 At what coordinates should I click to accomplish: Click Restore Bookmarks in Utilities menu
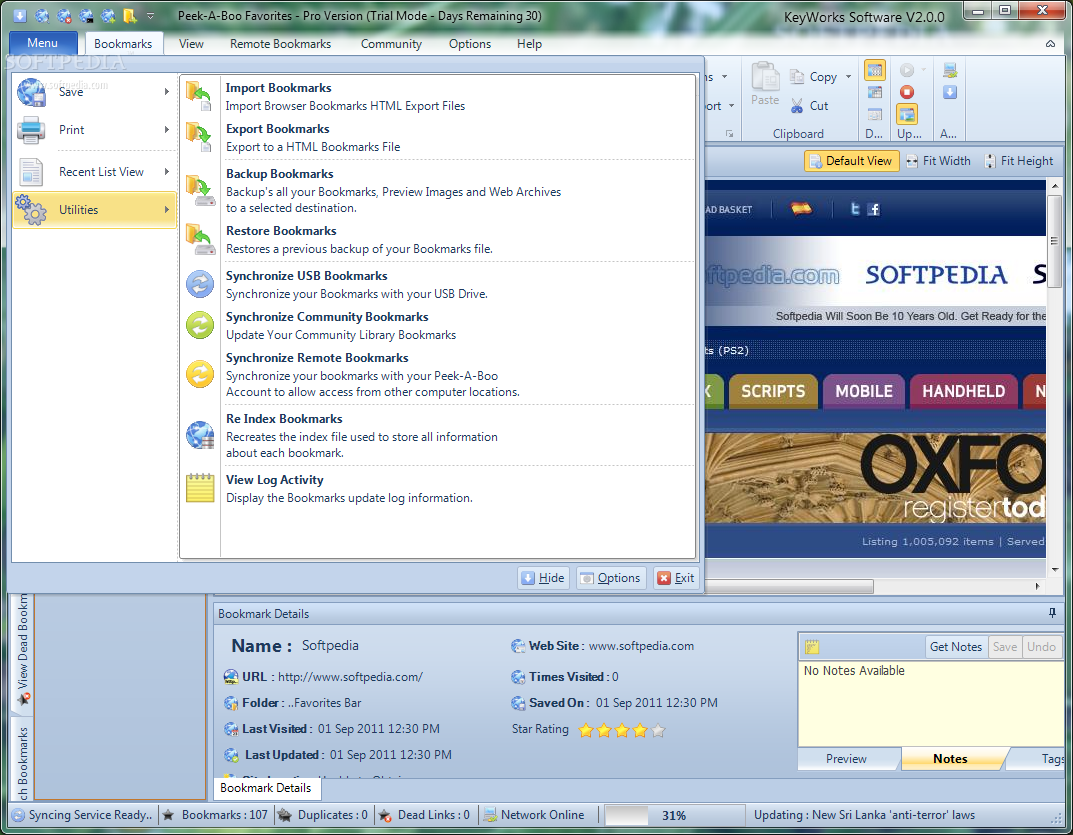(438, 240)
